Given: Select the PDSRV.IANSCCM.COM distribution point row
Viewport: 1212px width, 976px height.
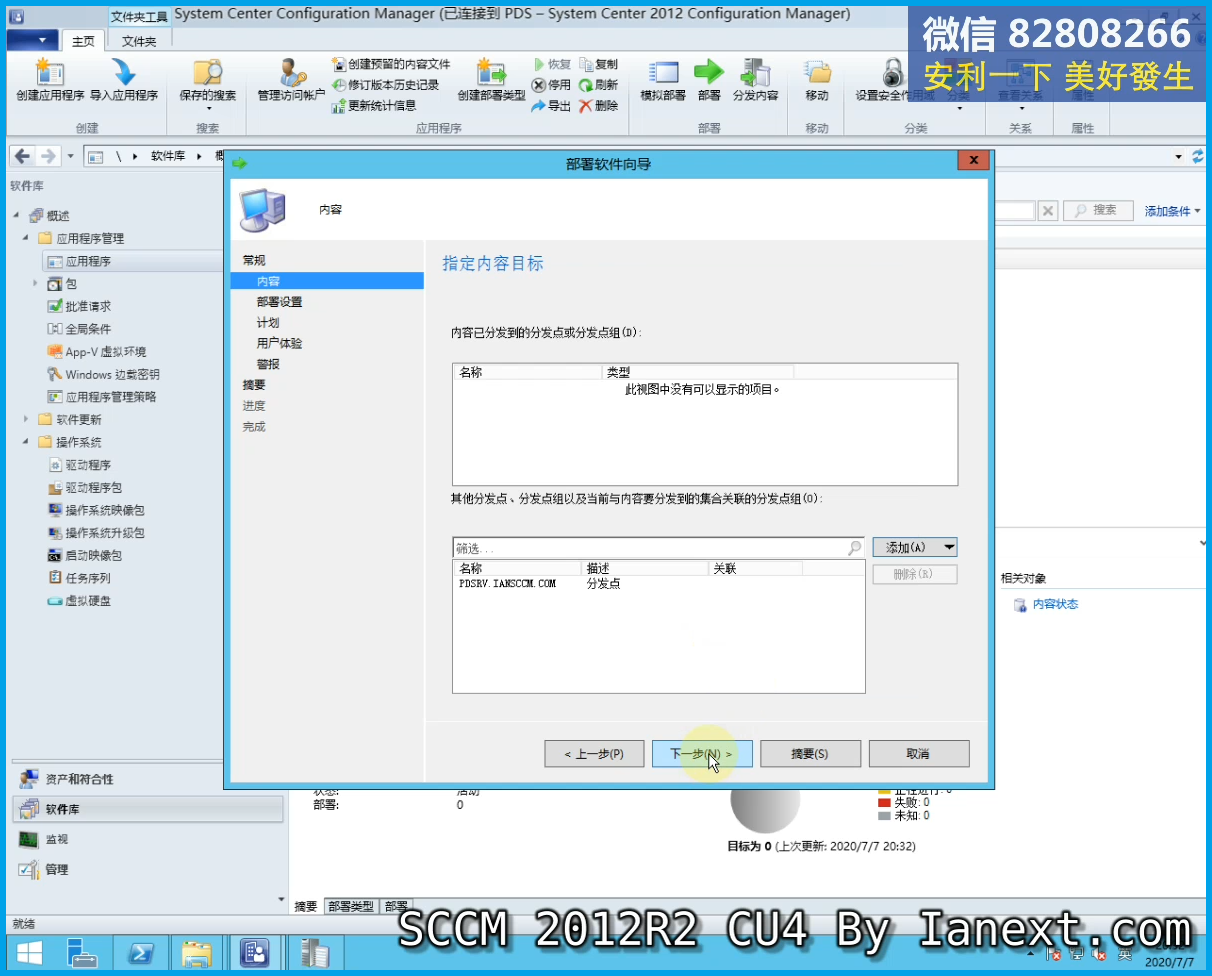Looking at the screenshot, I should 658,583.
